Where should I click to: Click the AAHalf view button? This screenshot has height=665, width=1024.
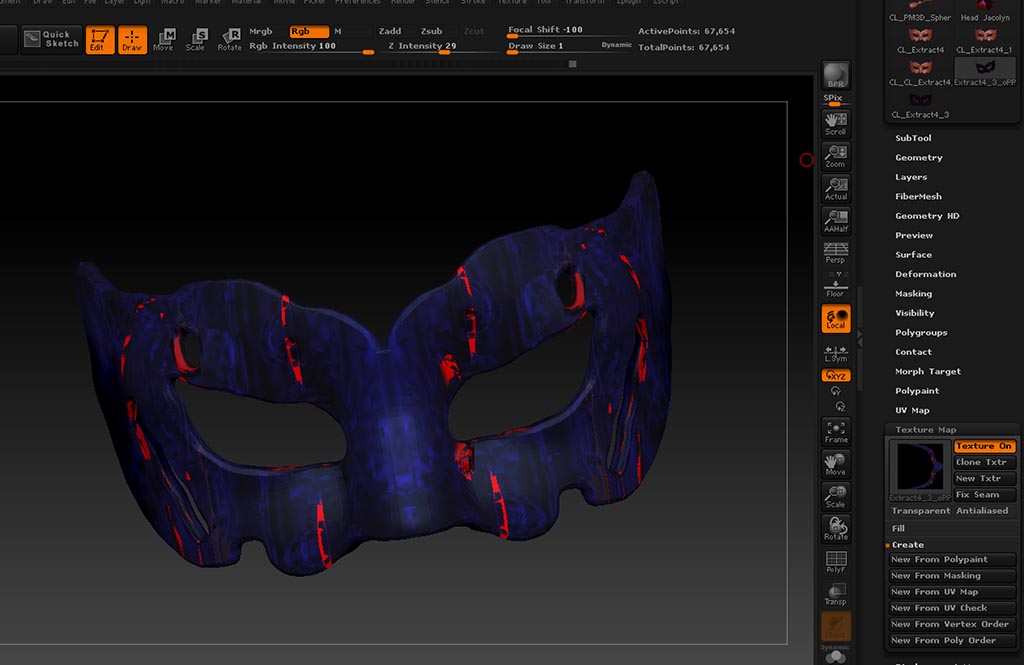[836, 221]
